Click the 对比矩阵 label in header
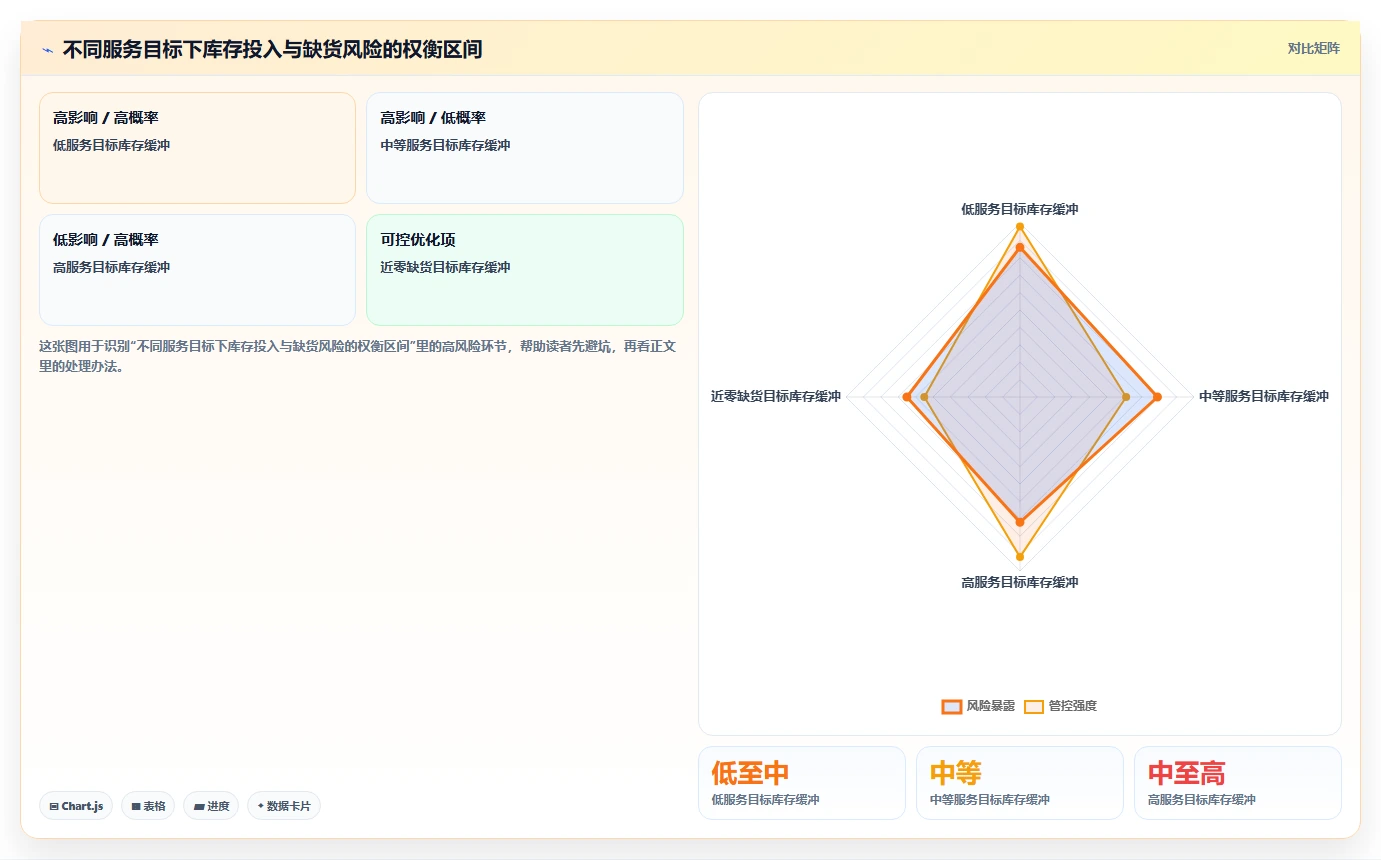This screenshot has height=860, width=1381. 1313,48
